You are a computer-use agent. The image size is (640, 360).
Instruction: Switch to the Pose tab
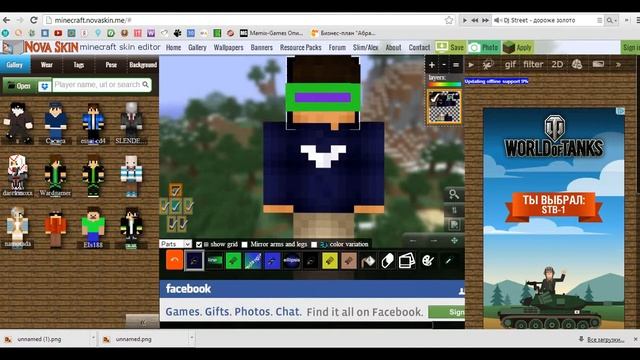pyautogui.click(x=111, y=64)
